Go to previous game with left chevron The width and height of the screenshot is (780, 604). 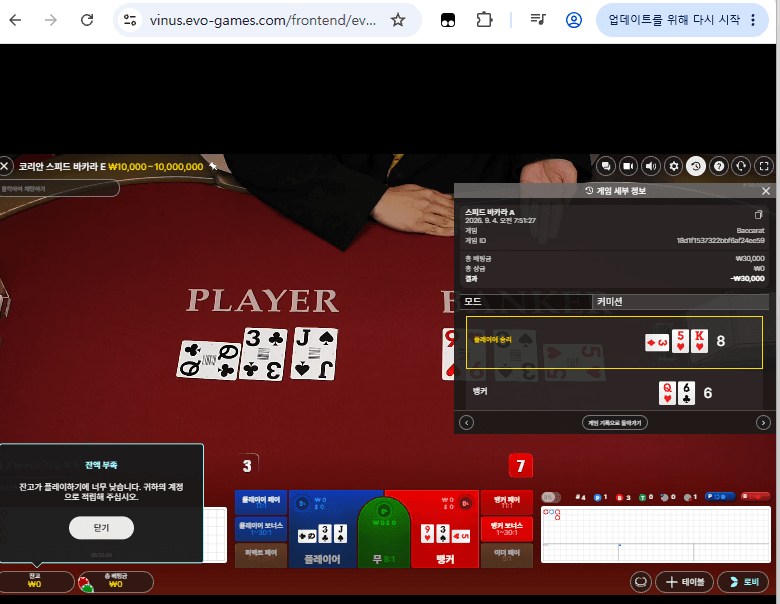466,423
